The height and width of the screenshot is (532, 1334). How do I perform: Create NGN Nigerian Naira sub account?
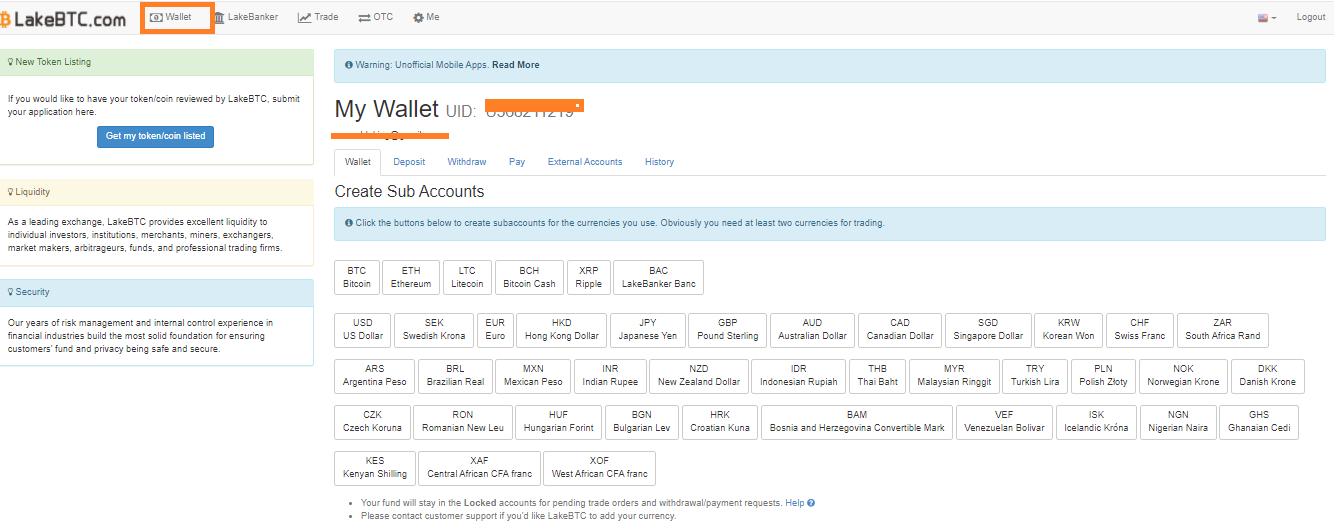point(1179,422)
